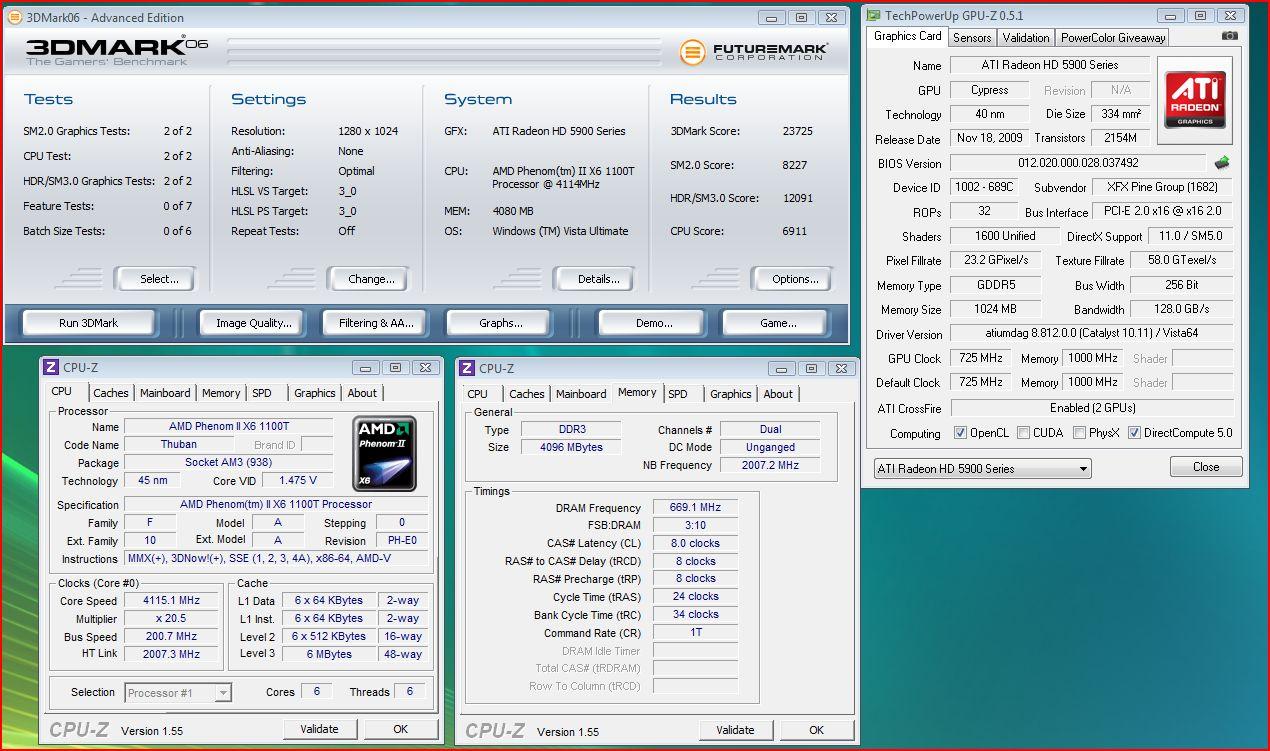The height and width of the screenshot is (751, 1270).
Task: Click the SM2.0 Score value 8227
Action: pos(795,165)
